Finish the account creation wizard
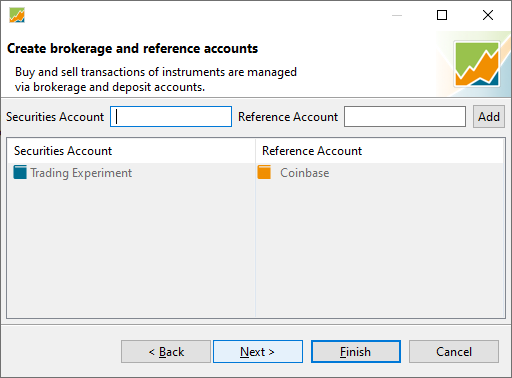Image resolution: width=512 pixels, height=378 pixels. (356, 352)
